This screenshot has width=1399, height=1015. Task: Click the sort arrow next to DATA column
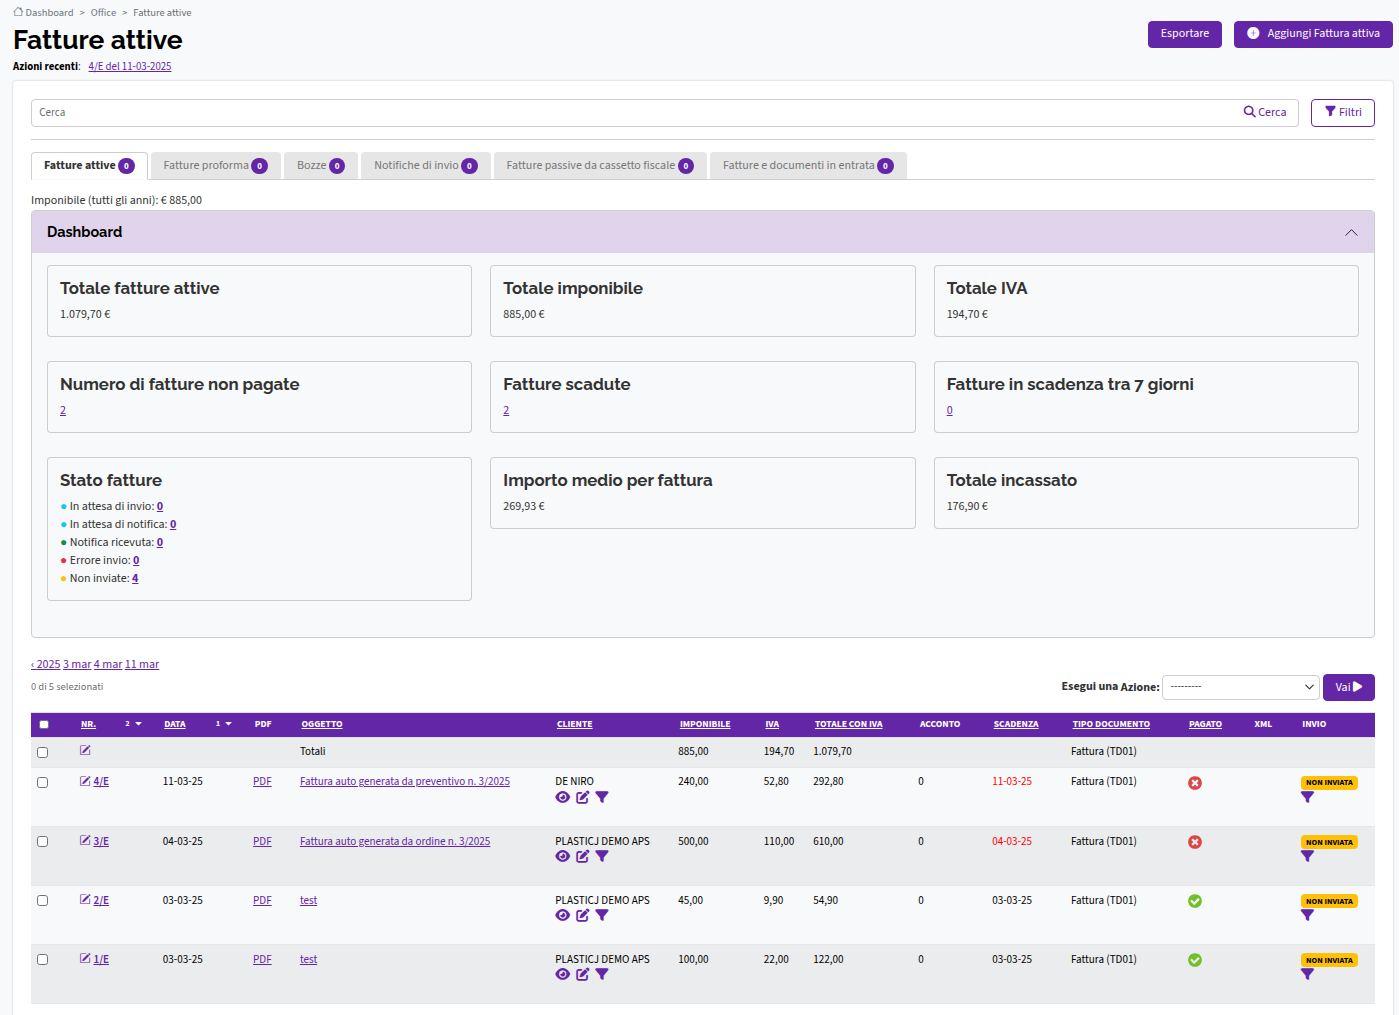[228, 724]
